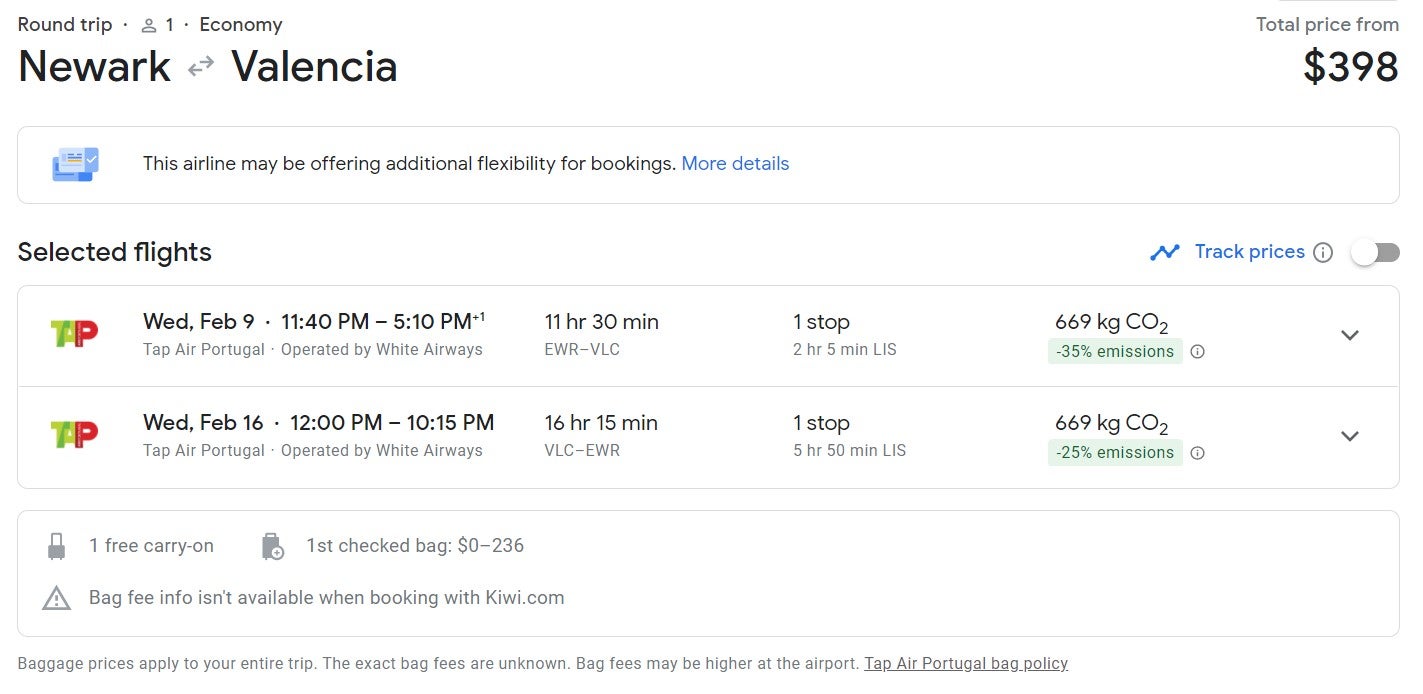Click the info icon beside -25% emissions
This screenshot has width=1423, height=694.
coord(1197,453)
